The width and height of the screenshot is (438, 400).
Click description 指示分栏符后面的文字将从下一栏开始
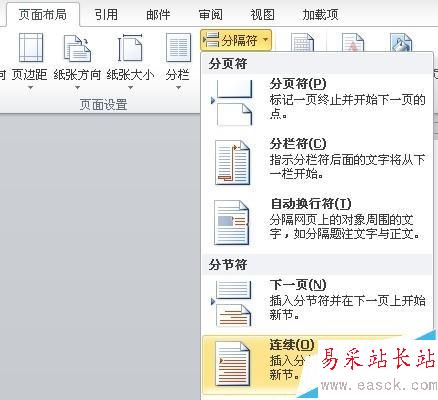pyautogui.click(x=348, y=167)
